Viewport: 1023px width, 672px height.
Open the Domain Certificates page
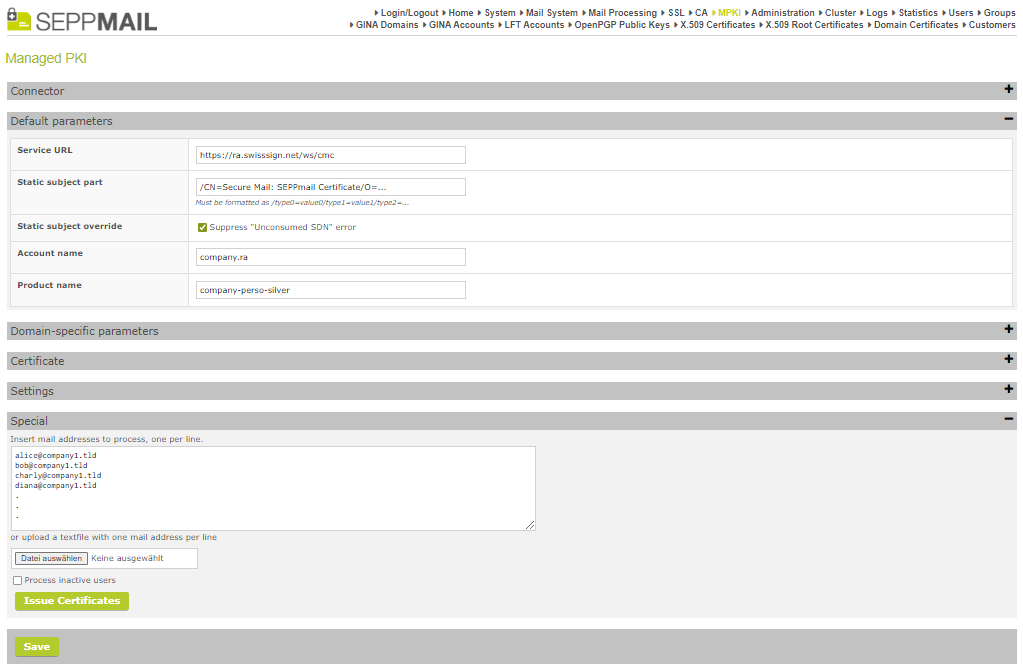click(915, 25)
